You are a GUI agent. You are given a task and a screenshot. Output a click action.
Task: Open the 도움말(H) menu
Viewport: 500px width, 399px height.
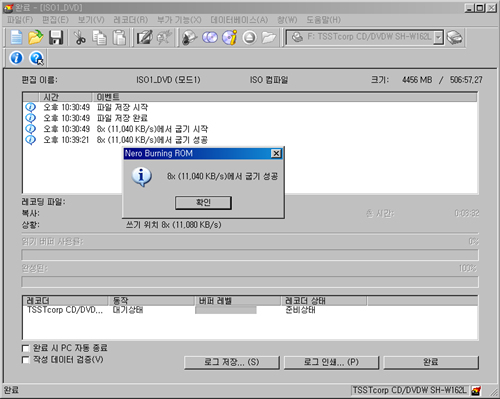[x=323, y=20]
